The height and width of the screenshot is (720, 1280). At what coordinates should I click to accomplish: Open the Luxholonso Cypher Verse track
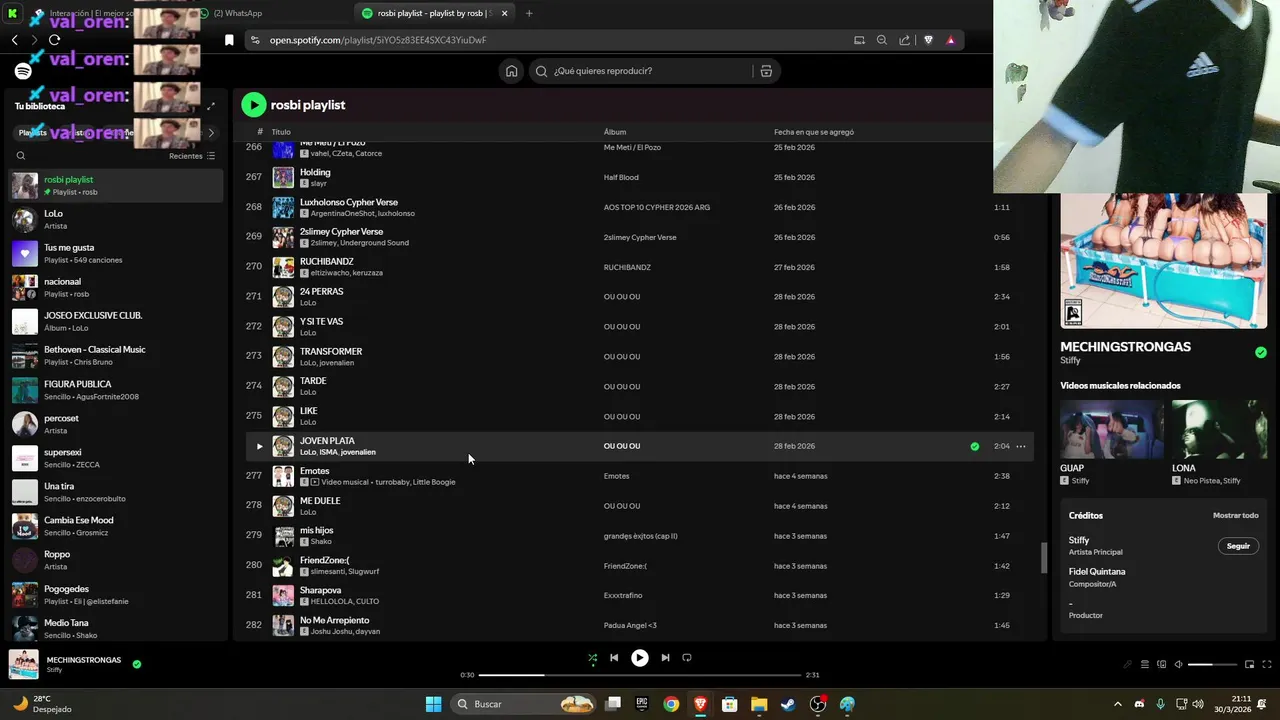pos(349,202)
